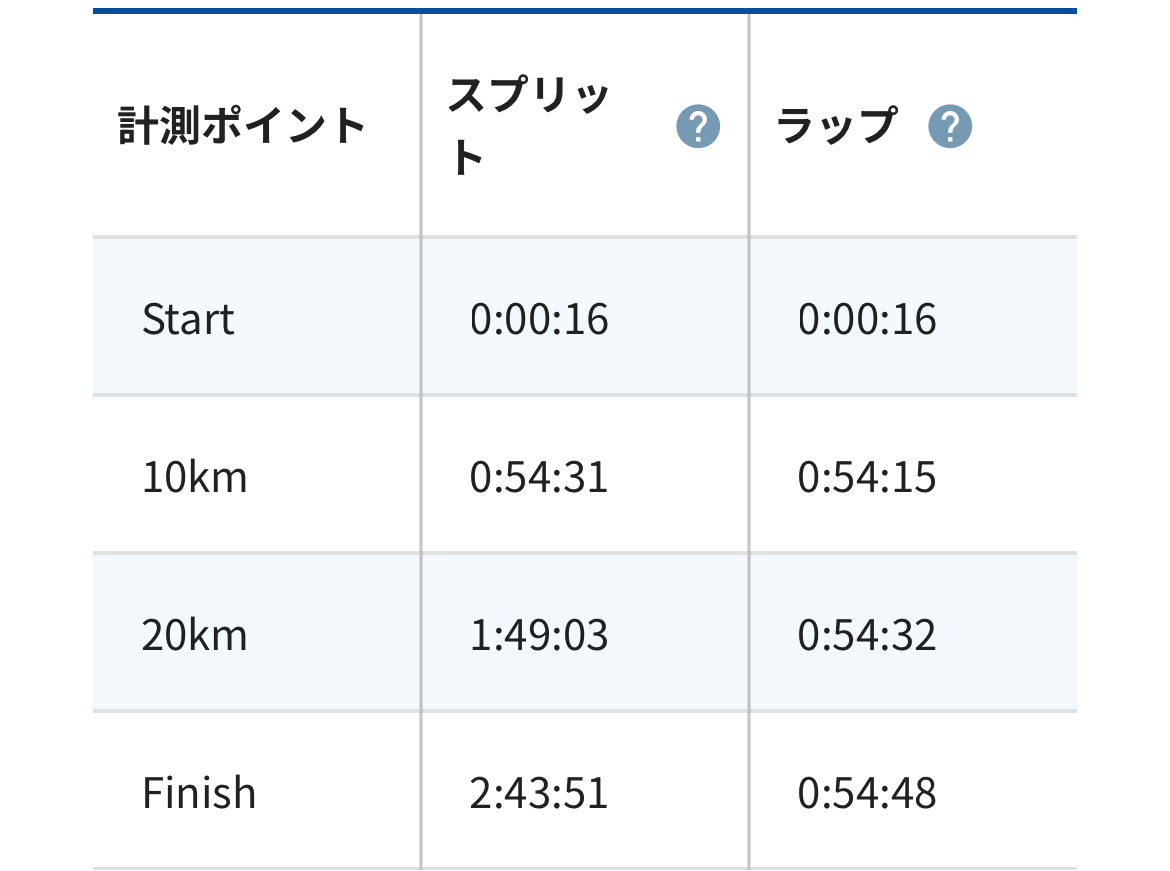Select Start lap time 0:00:16
Image resolution: width=1170 pixels, height=871 pixels.
coord(867,319)
